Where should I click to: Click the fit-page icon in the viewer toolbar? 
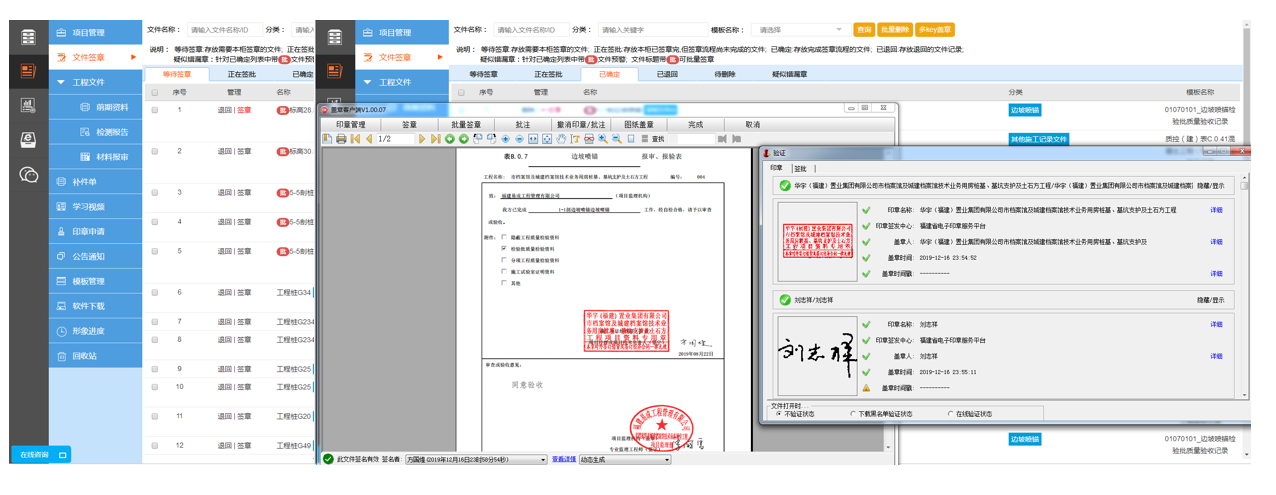point(547,139)
